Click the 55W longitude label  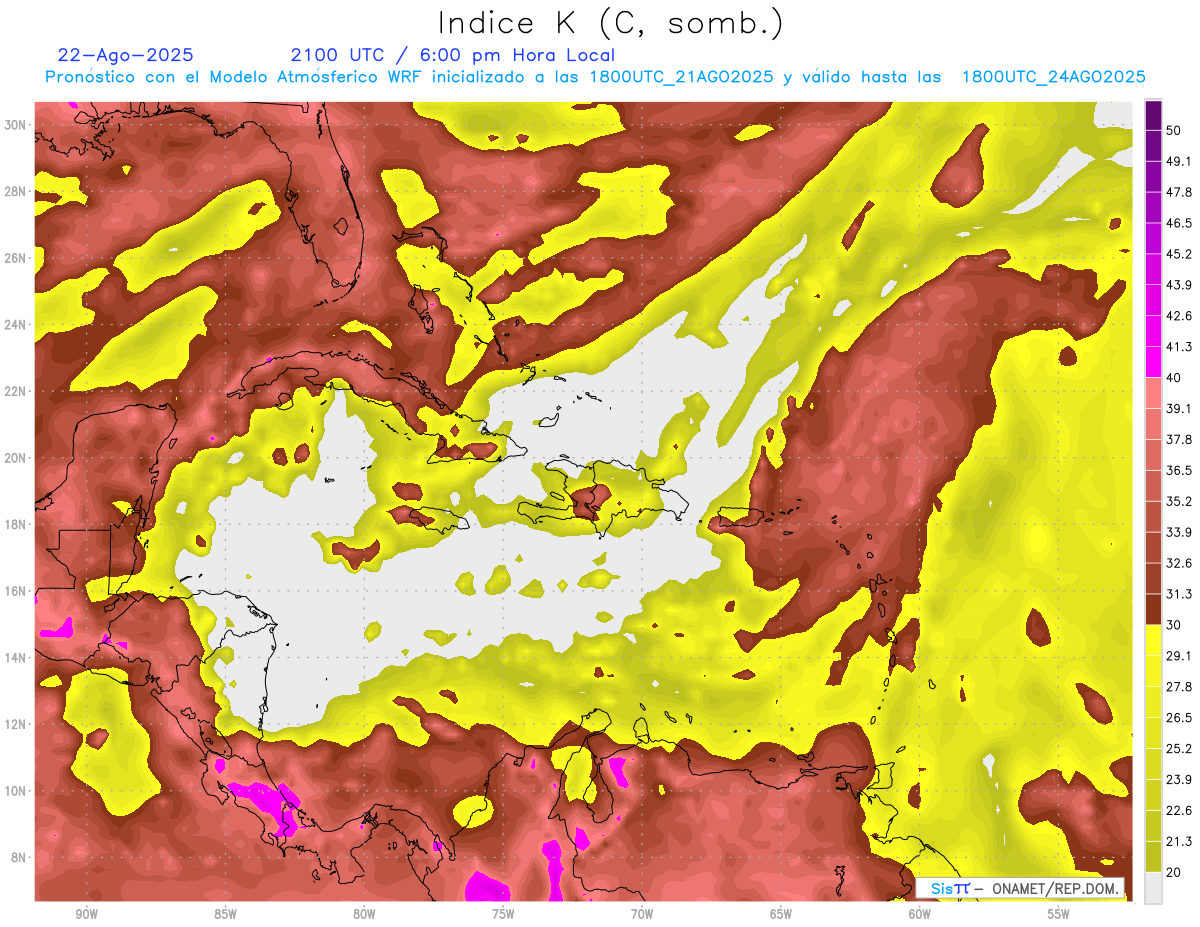pyautogui.click(x=1059, y=915)
